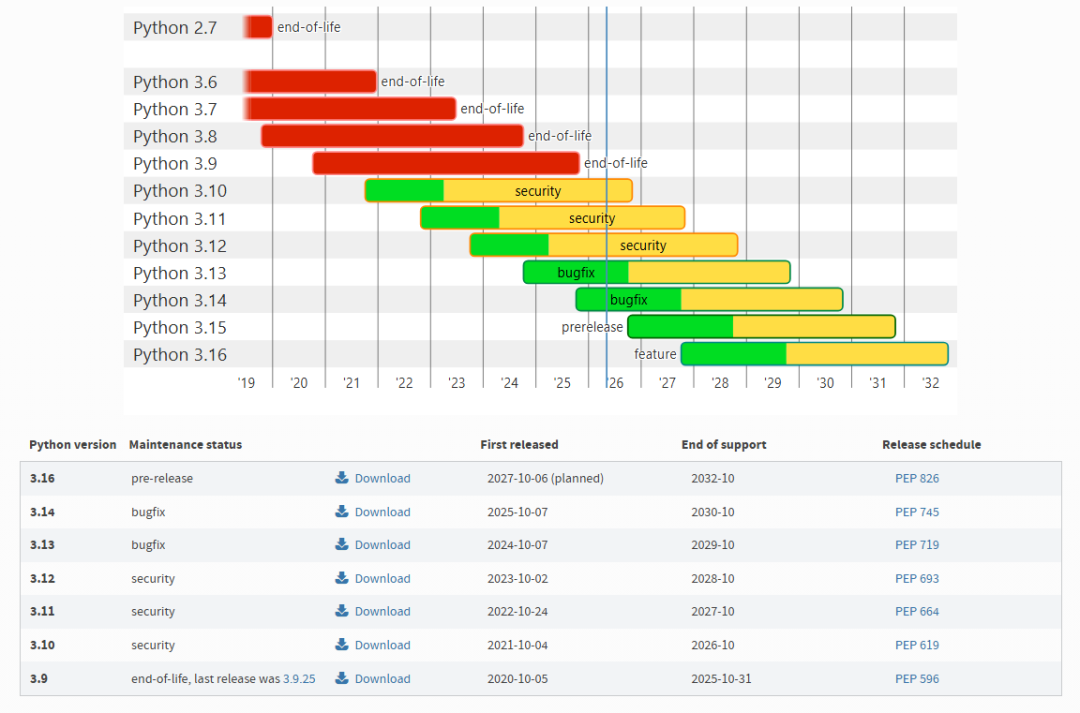Click the 'Release schedule' column header
Viewport: 1080px width, 713px height.
pyautogui.click(x=931, y=444)
